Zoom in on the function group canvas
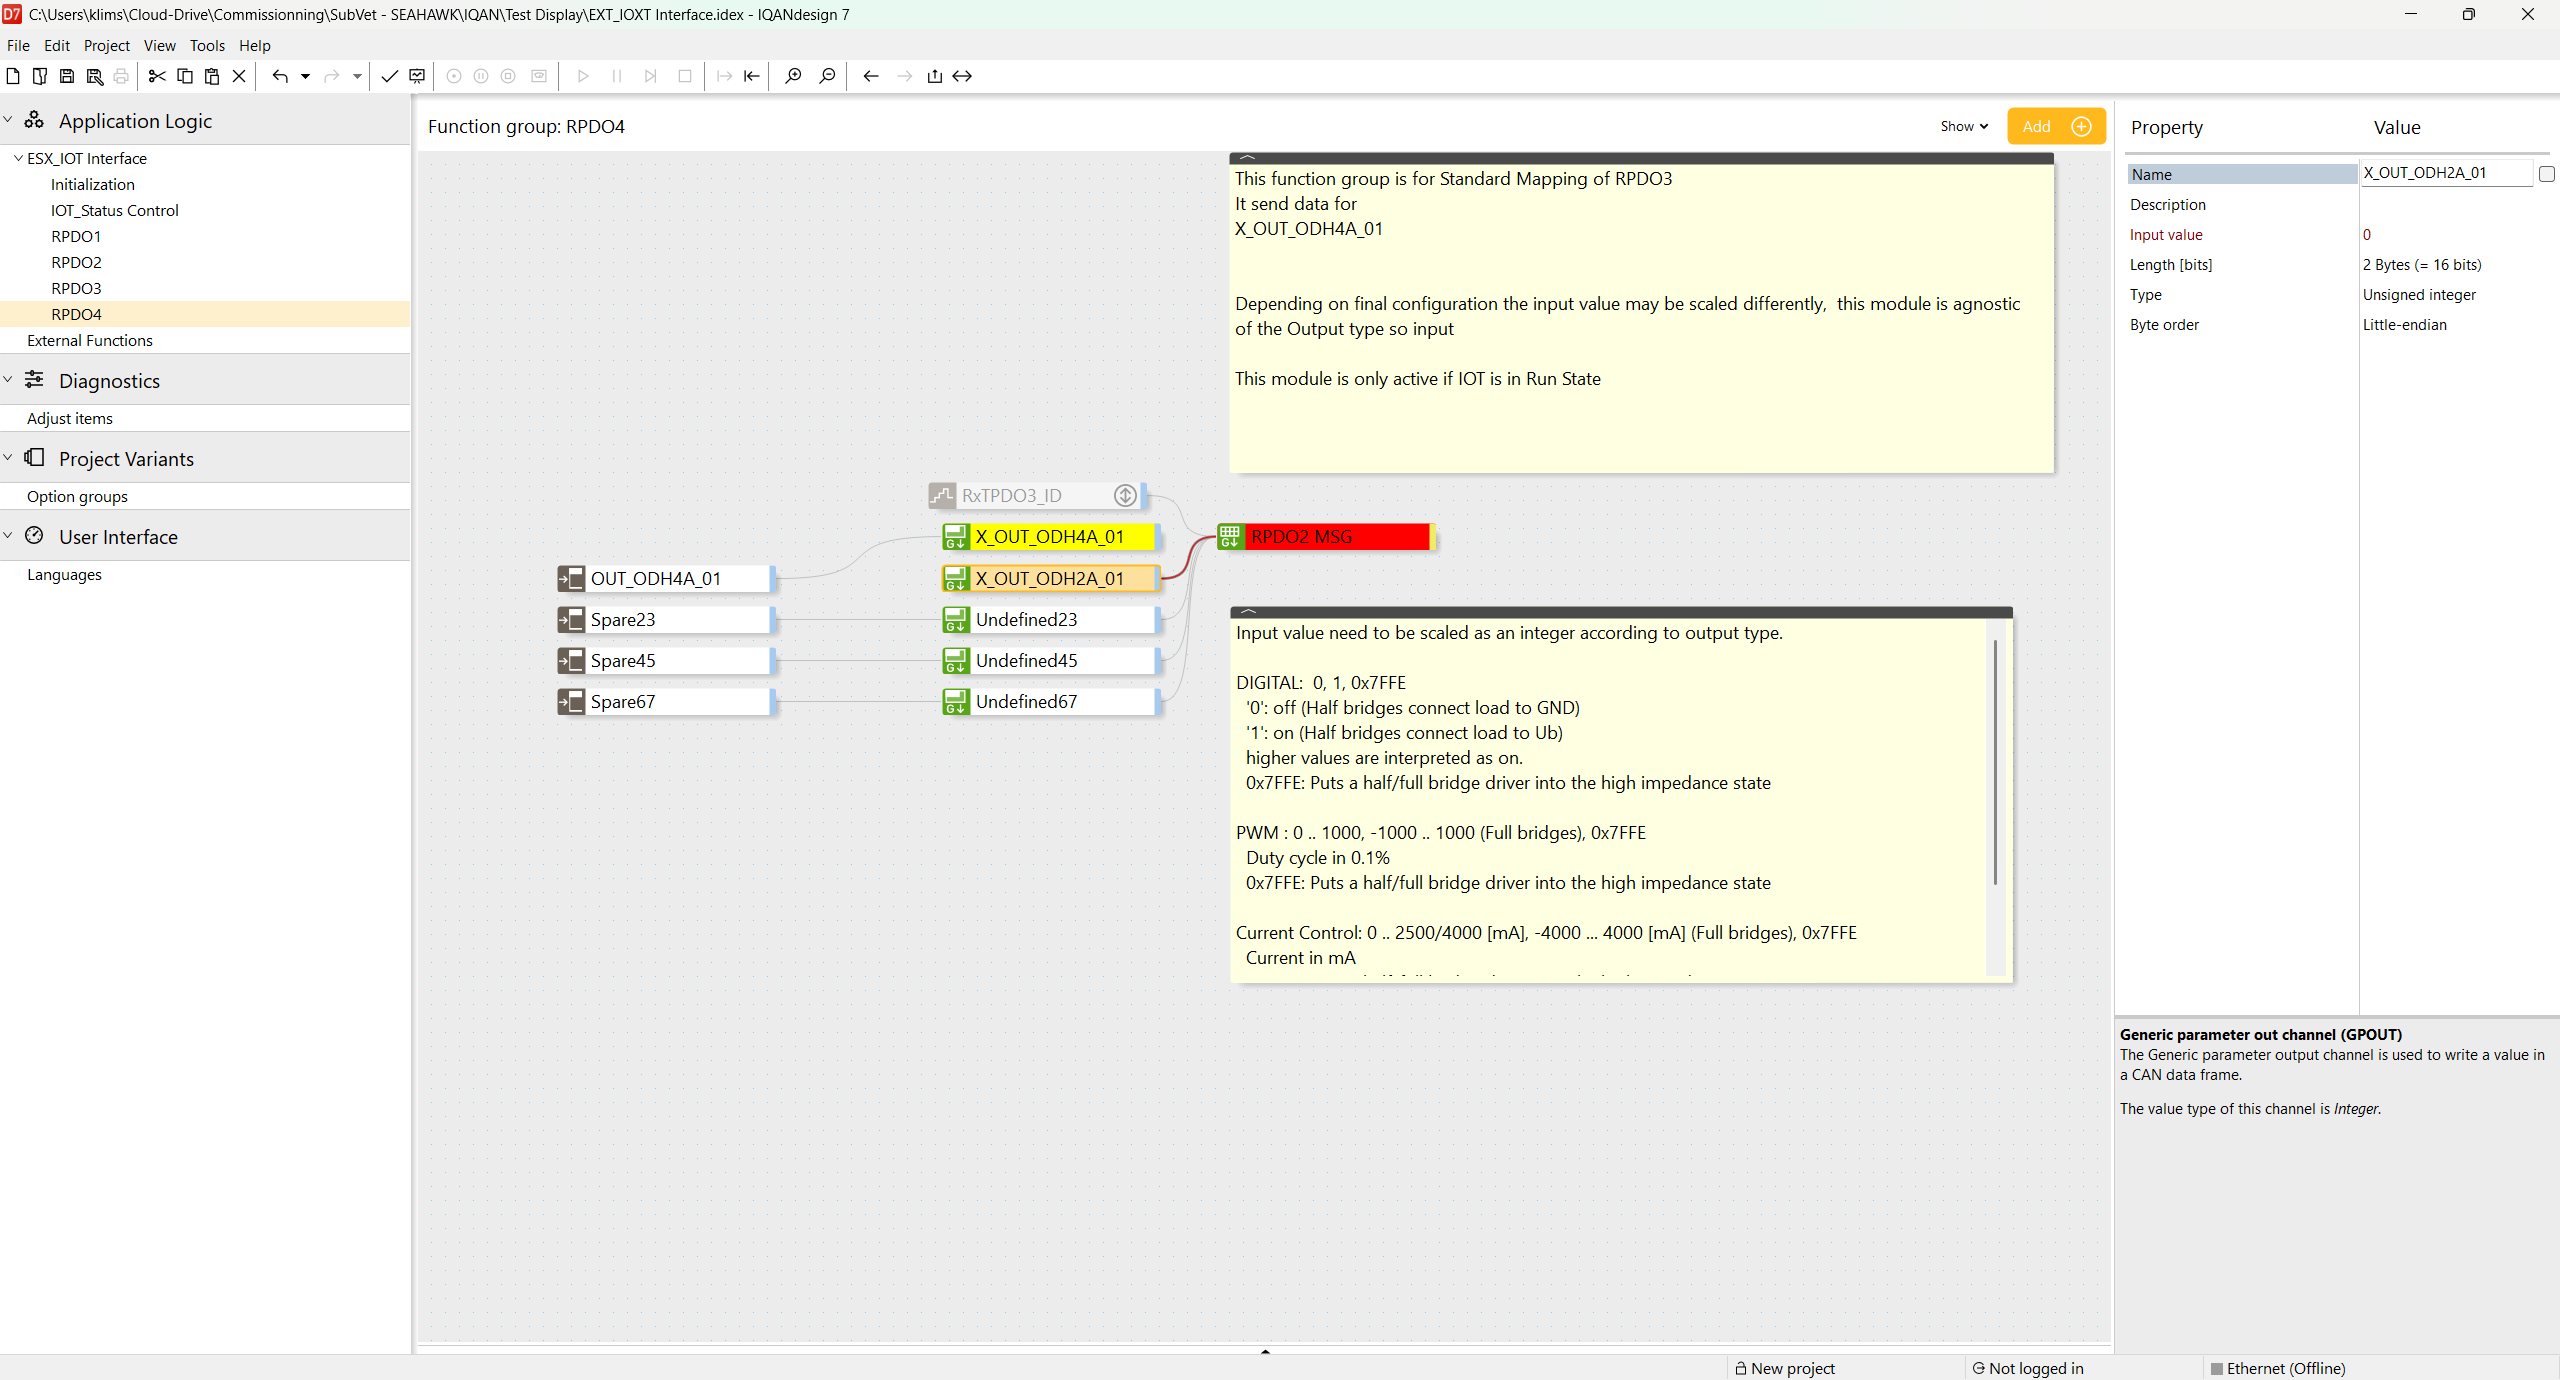The height and width of the screenshot is (1380, 2560). pos(793,76)
